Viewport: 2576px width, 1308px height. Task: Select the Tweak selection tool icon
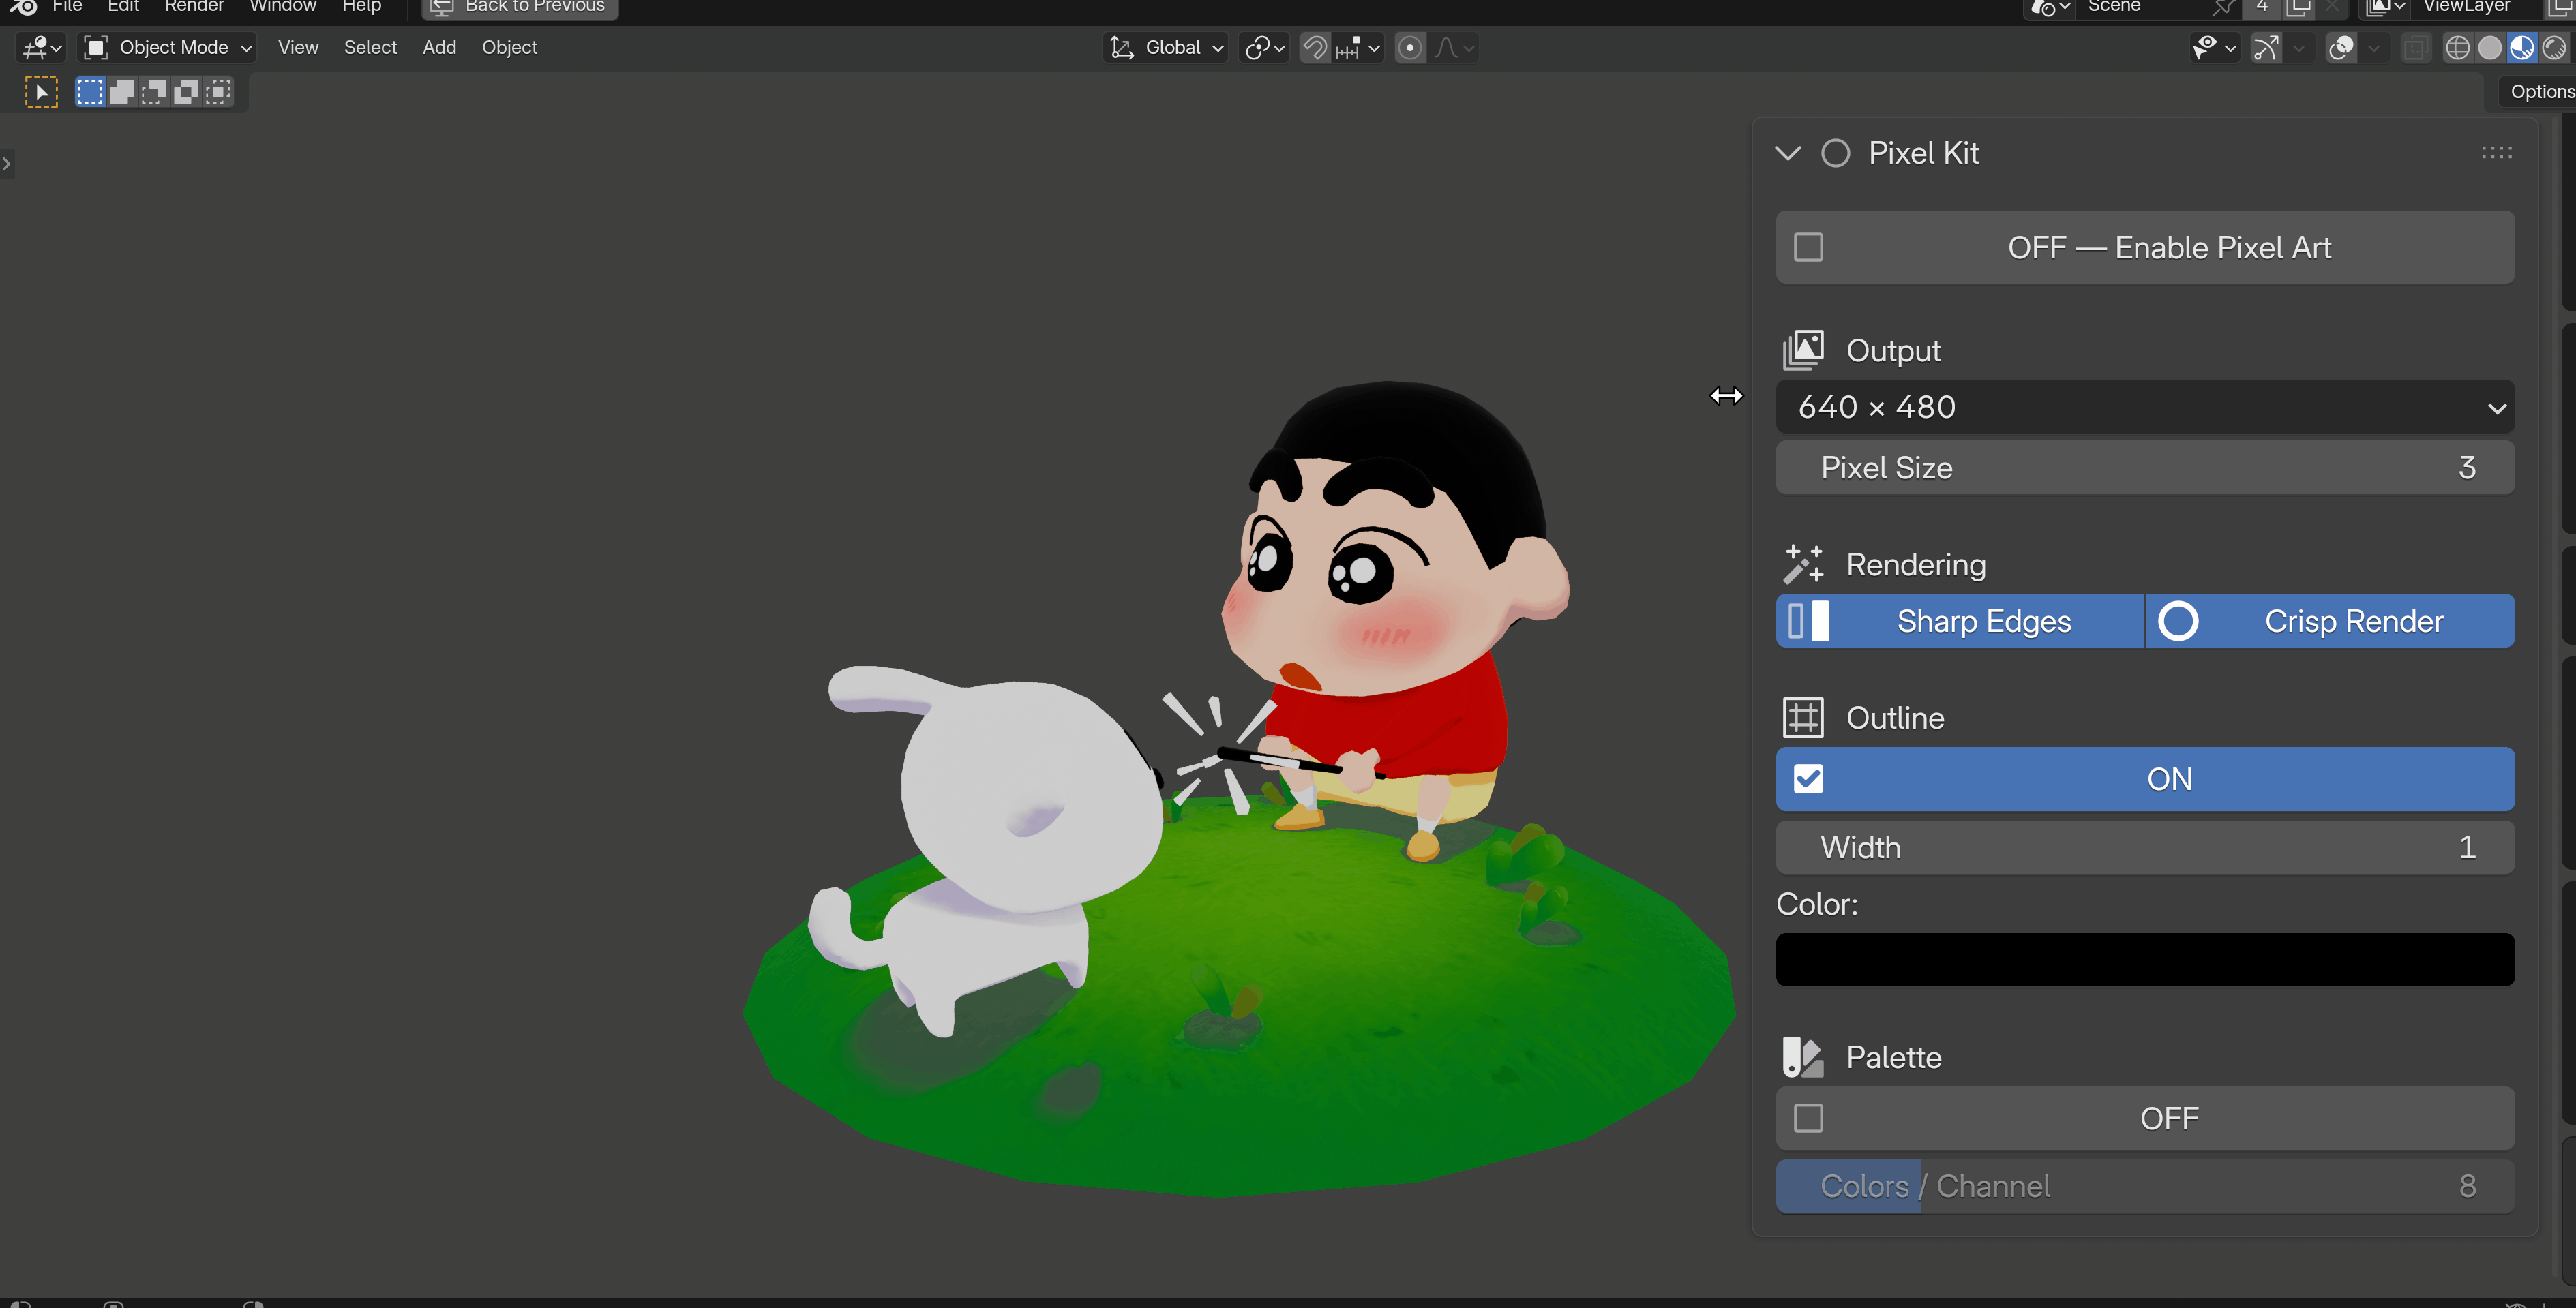(41, 92)
